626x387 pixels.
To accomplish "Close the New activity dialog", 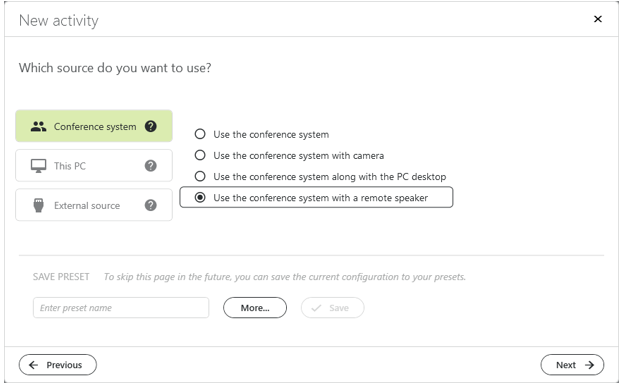I will pos(598,19).
